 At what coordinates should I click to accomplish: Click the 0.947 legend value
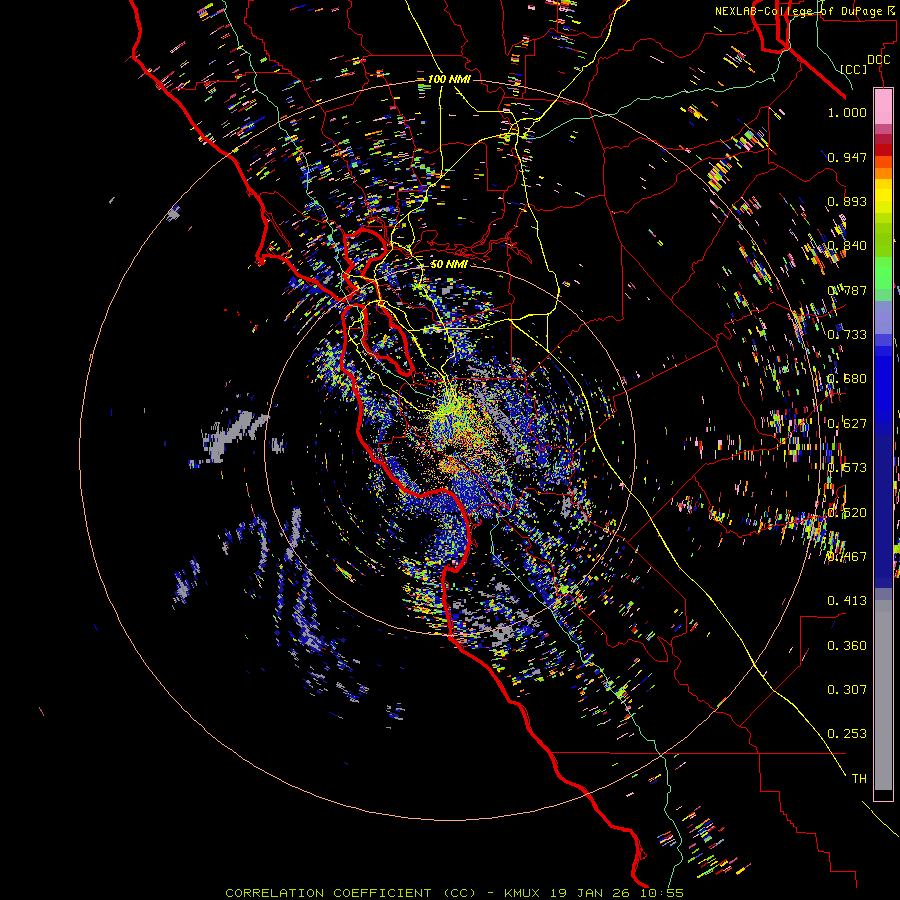point(847,157)
